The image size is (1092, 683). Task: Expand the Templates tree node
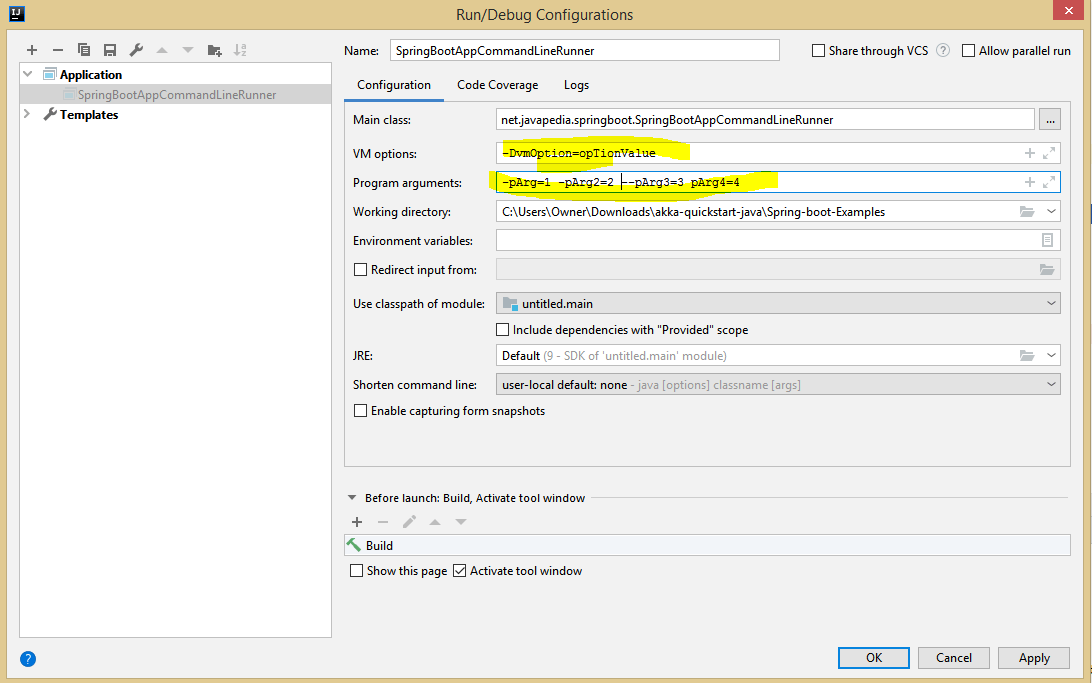pyautogui.click(x=25, y=114)
